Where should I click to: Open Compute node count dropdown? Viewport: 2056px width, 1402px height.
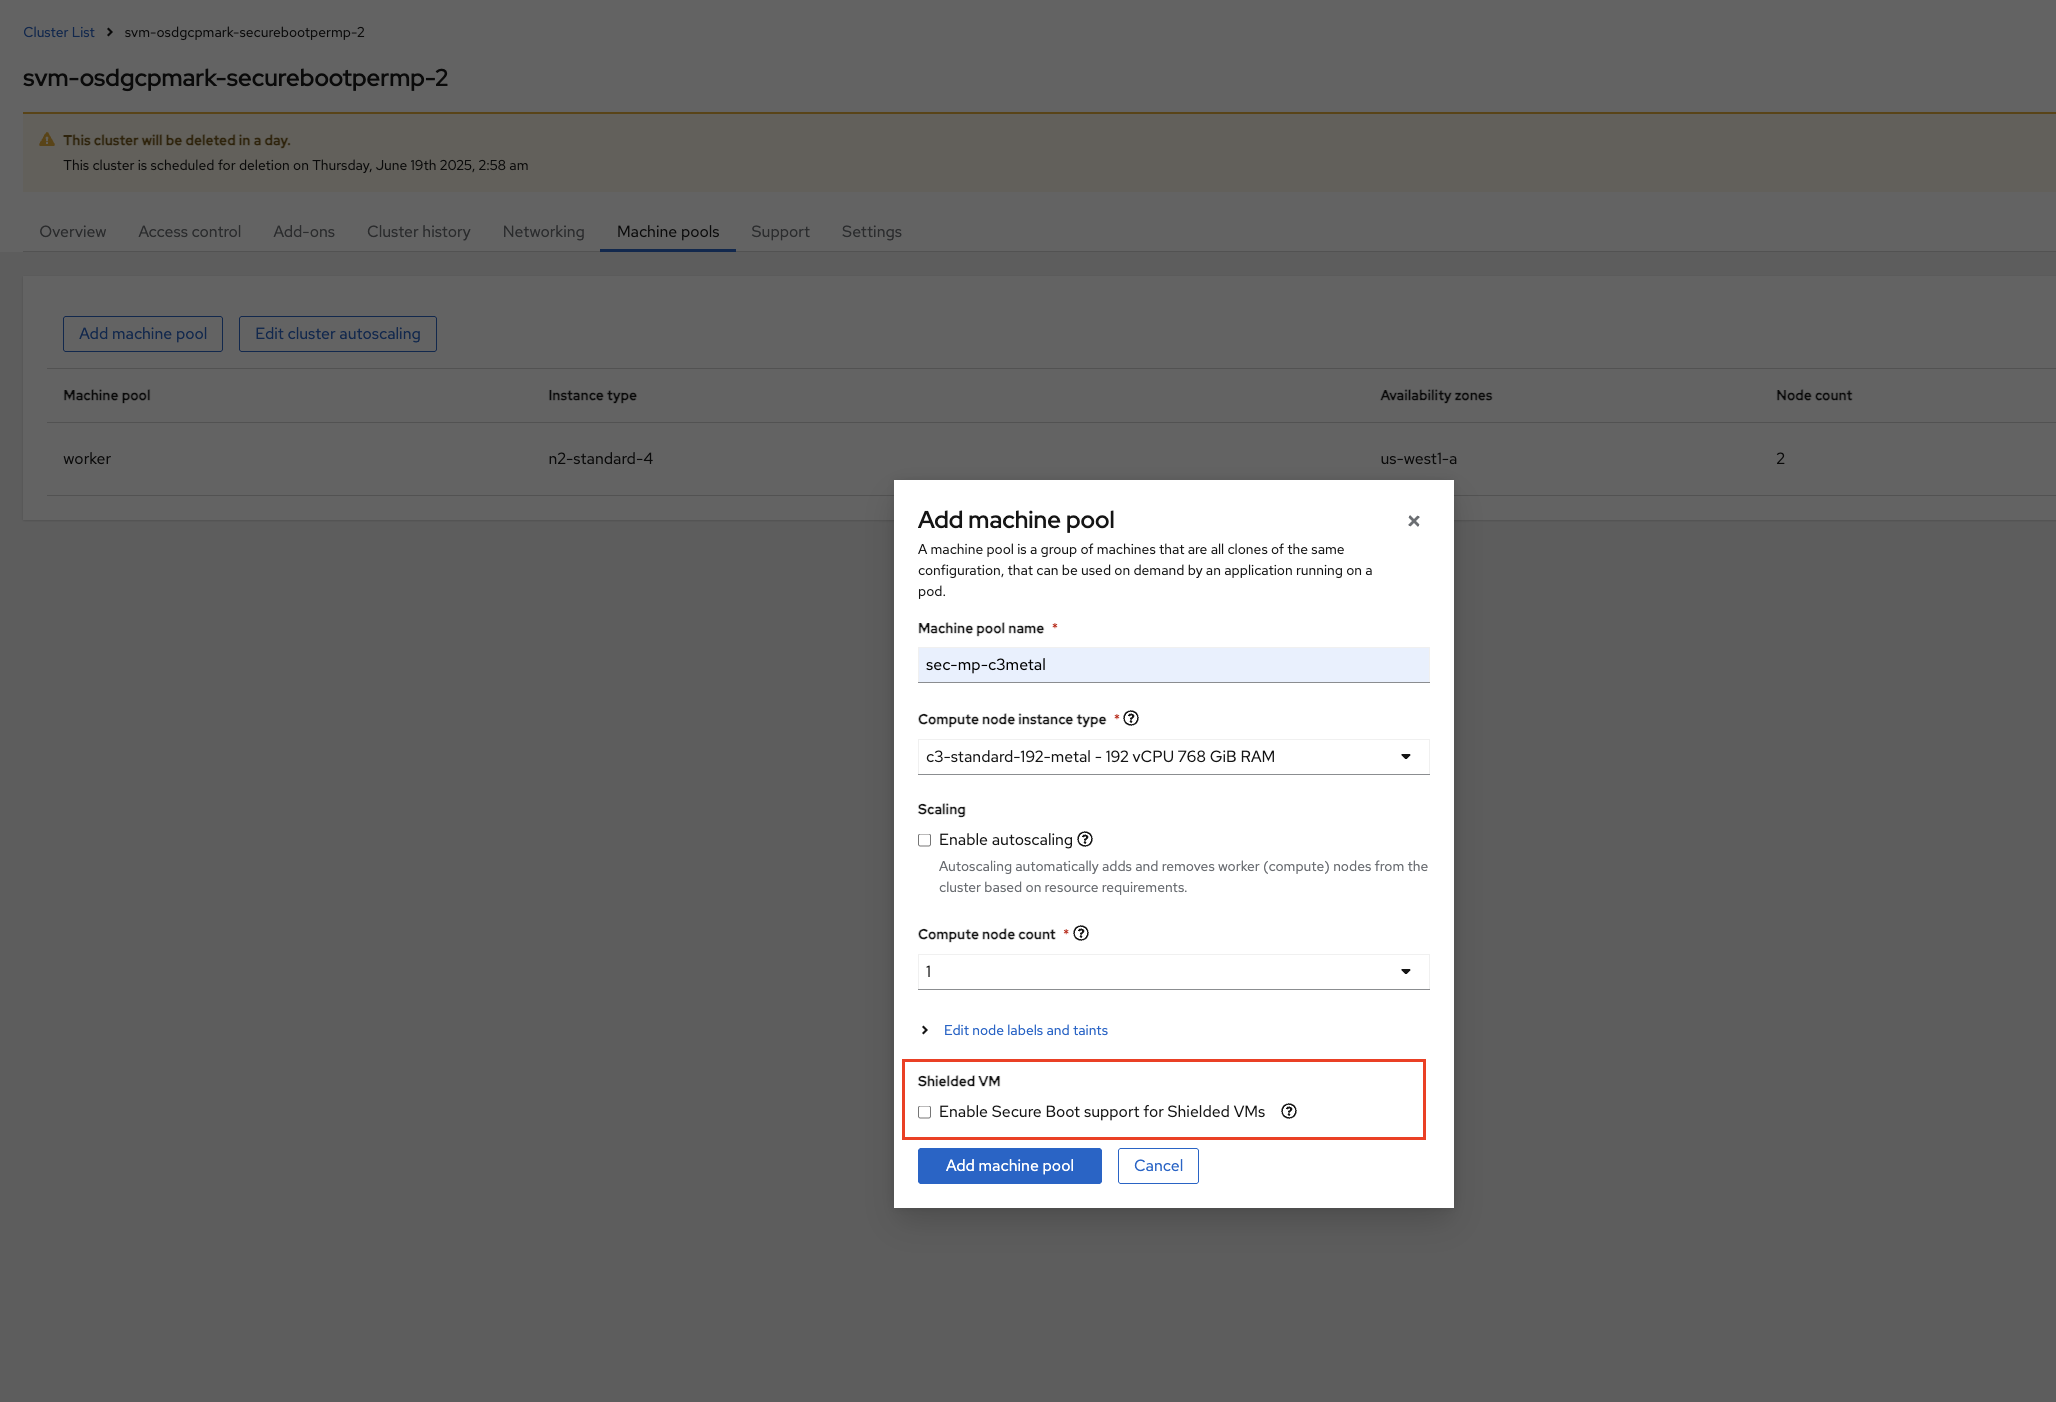pos(1173,972)
